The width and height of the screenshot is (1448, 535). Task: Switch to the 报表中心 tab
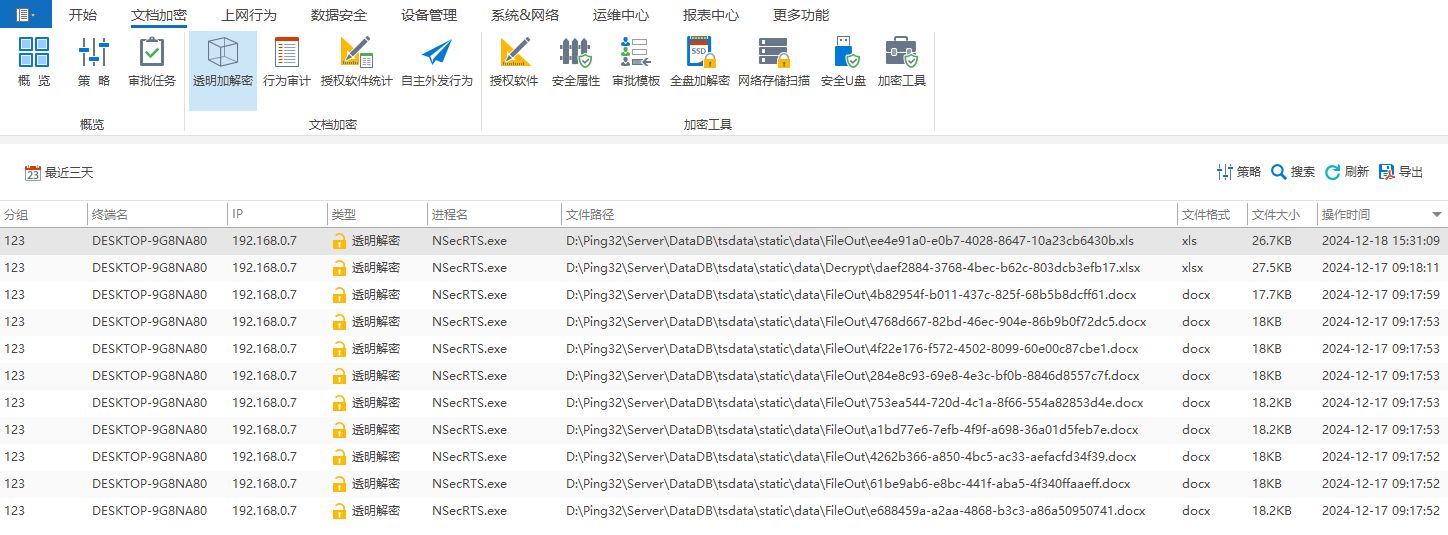(711, 15)
